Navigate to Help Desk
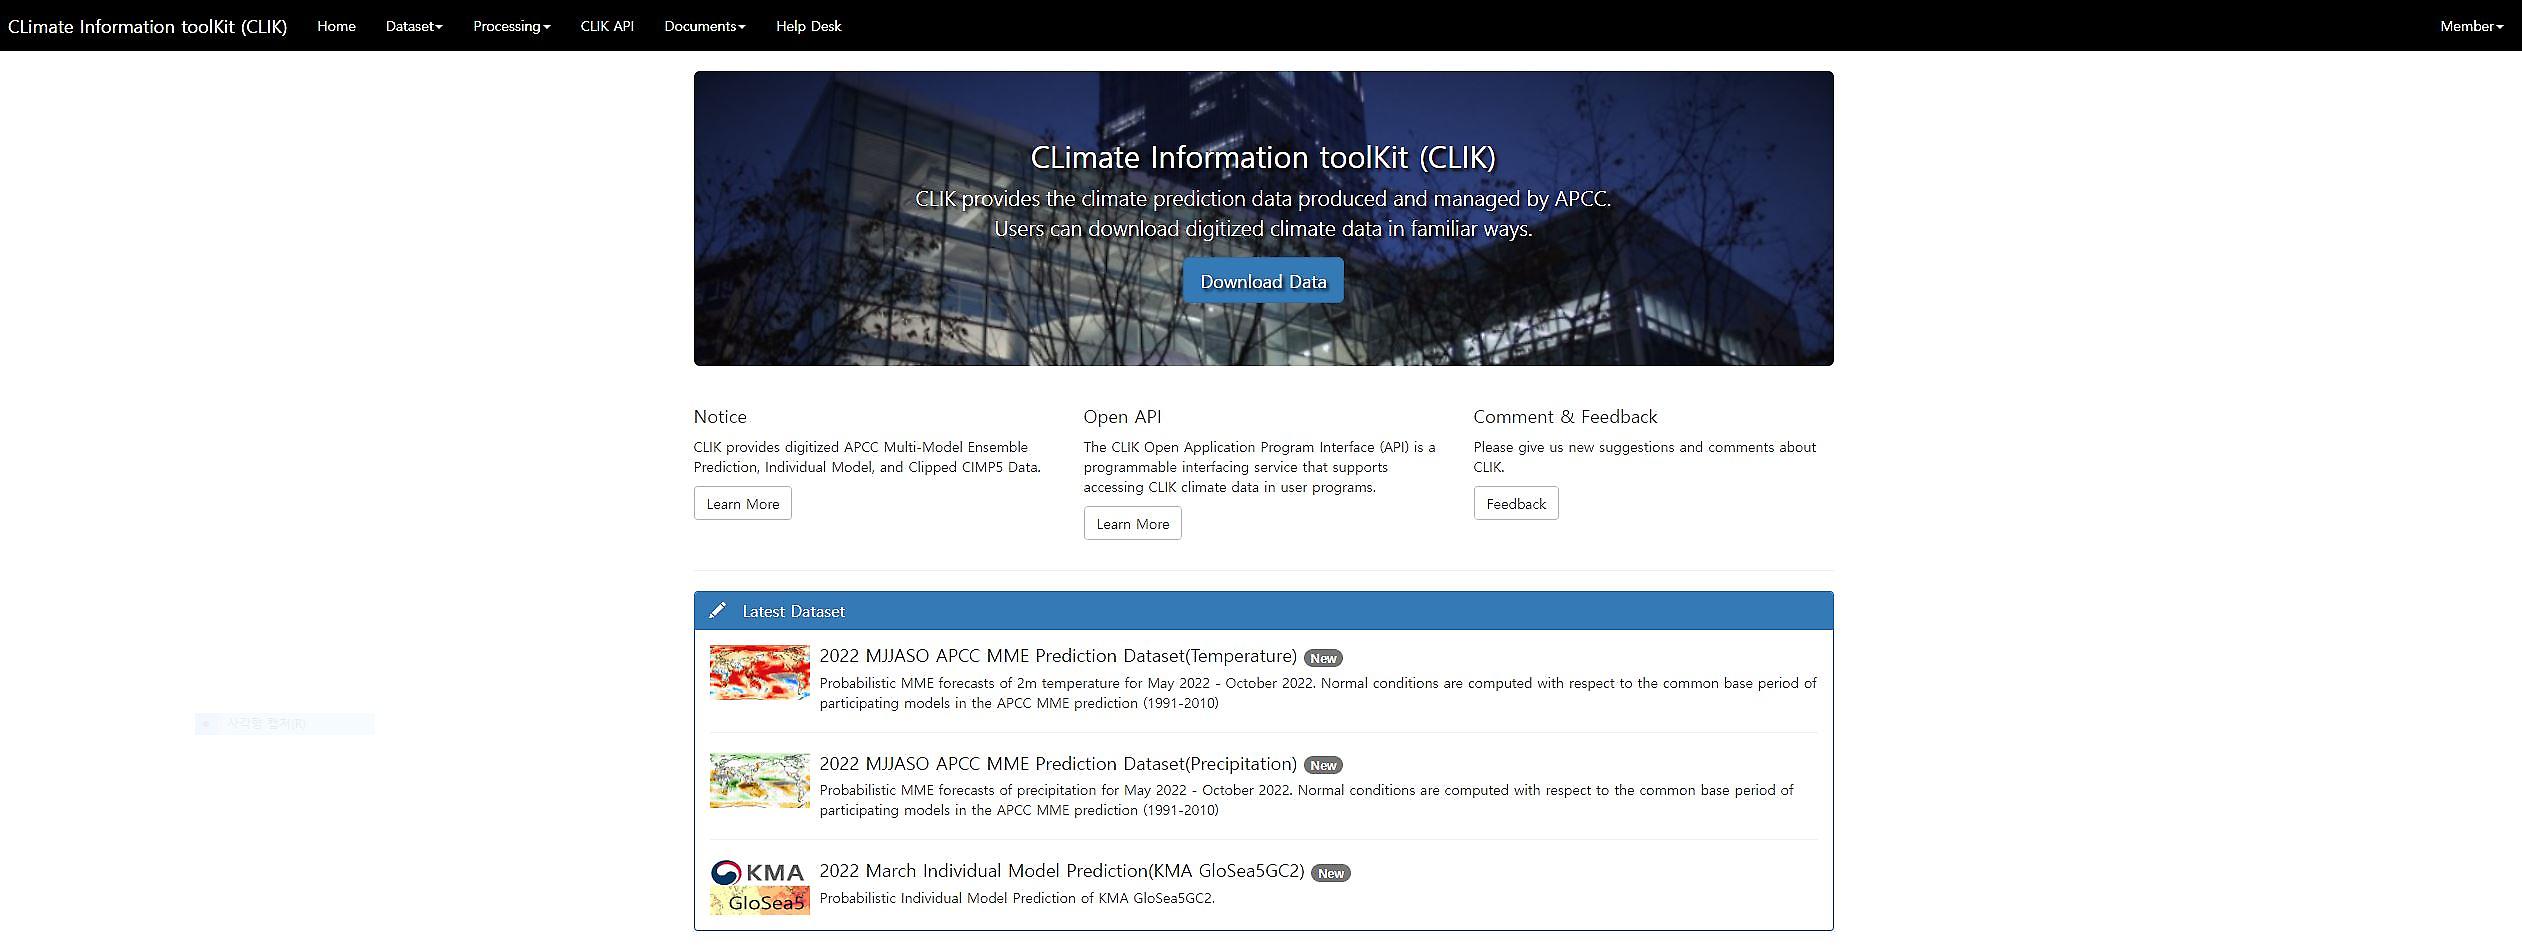The image size is (2522, 945). [808, 26]
